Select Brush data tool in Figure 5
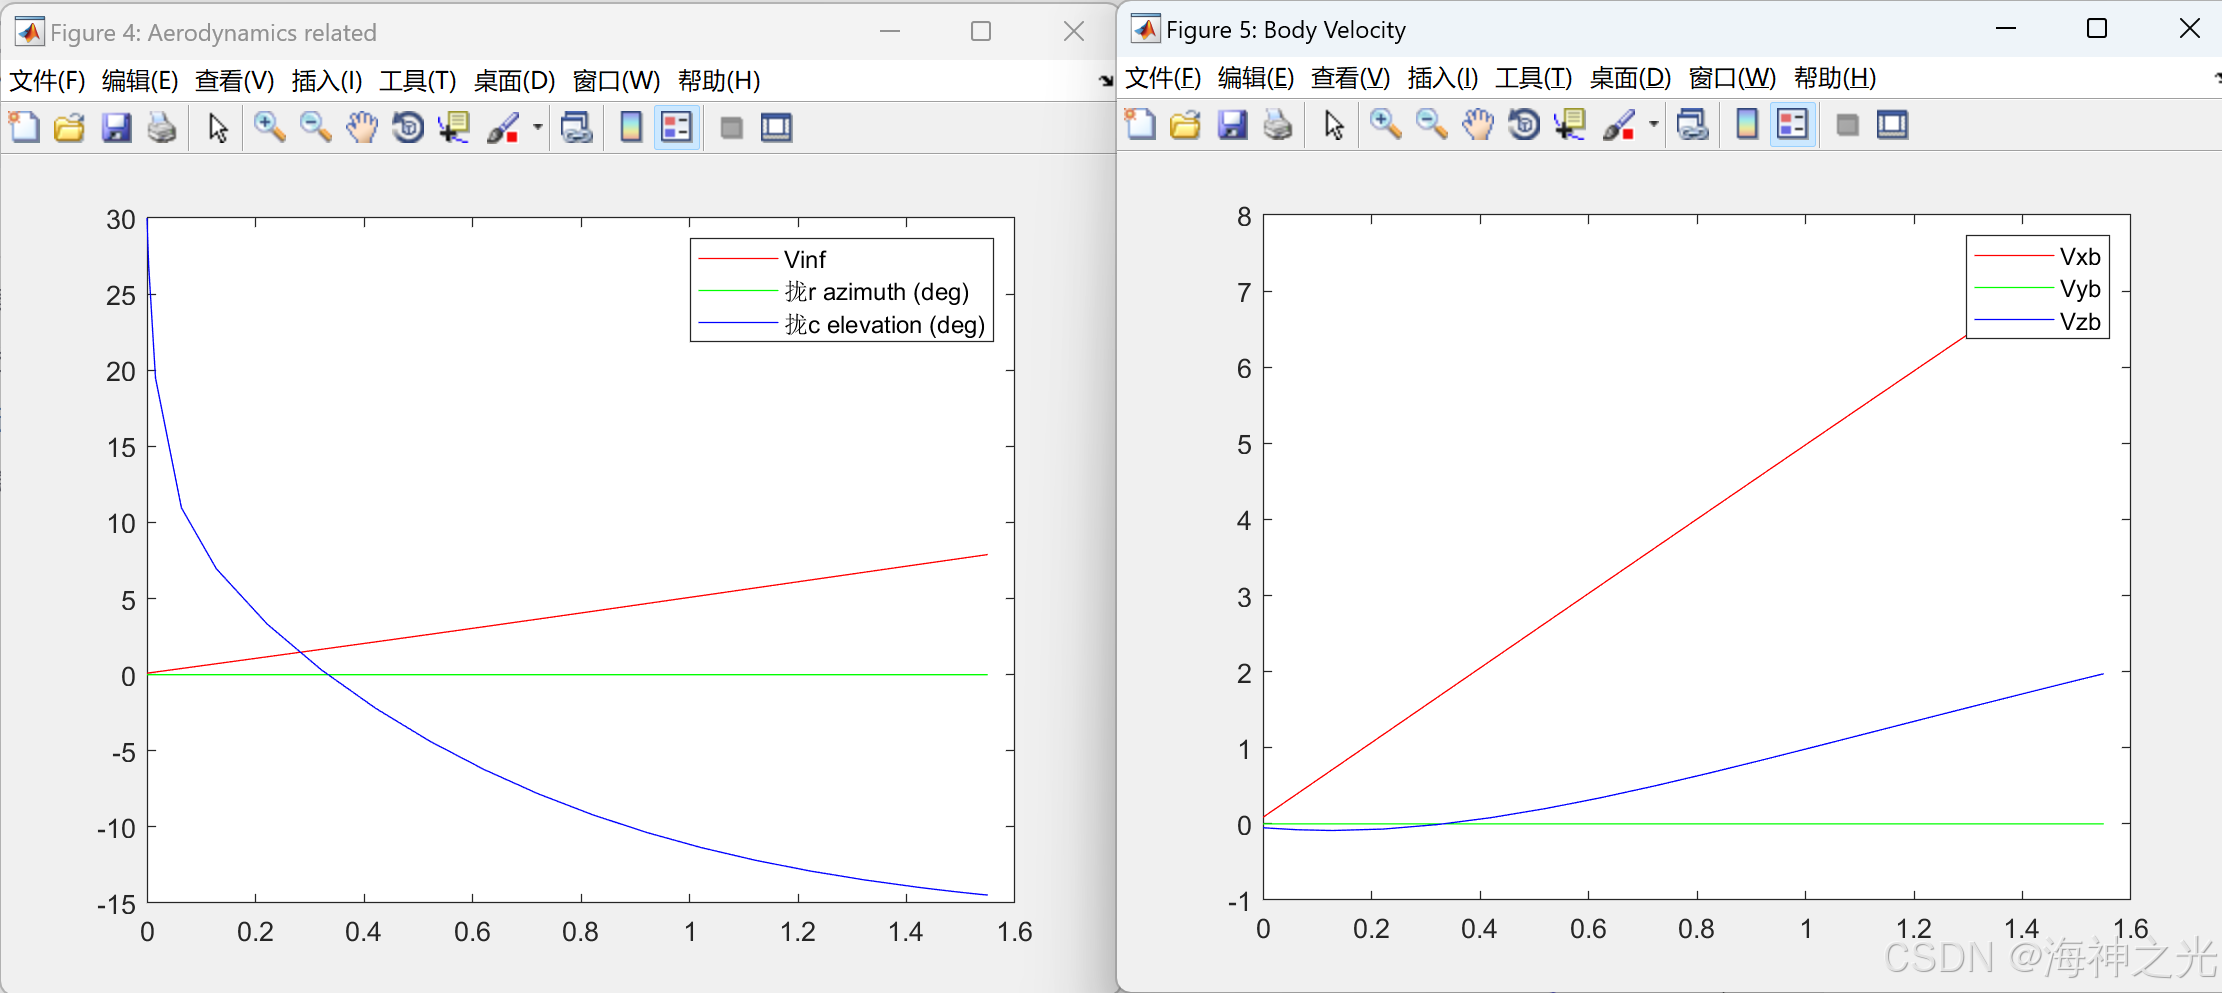This screenshot has width=2222, height=993. [x=1619, y=124]
